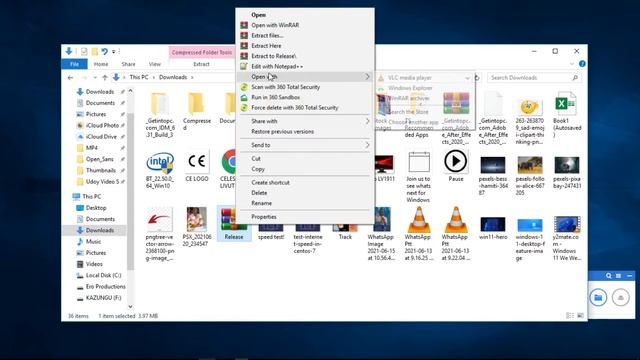Click Open in the context menu
640x360 pixels.
coord(258,15)
